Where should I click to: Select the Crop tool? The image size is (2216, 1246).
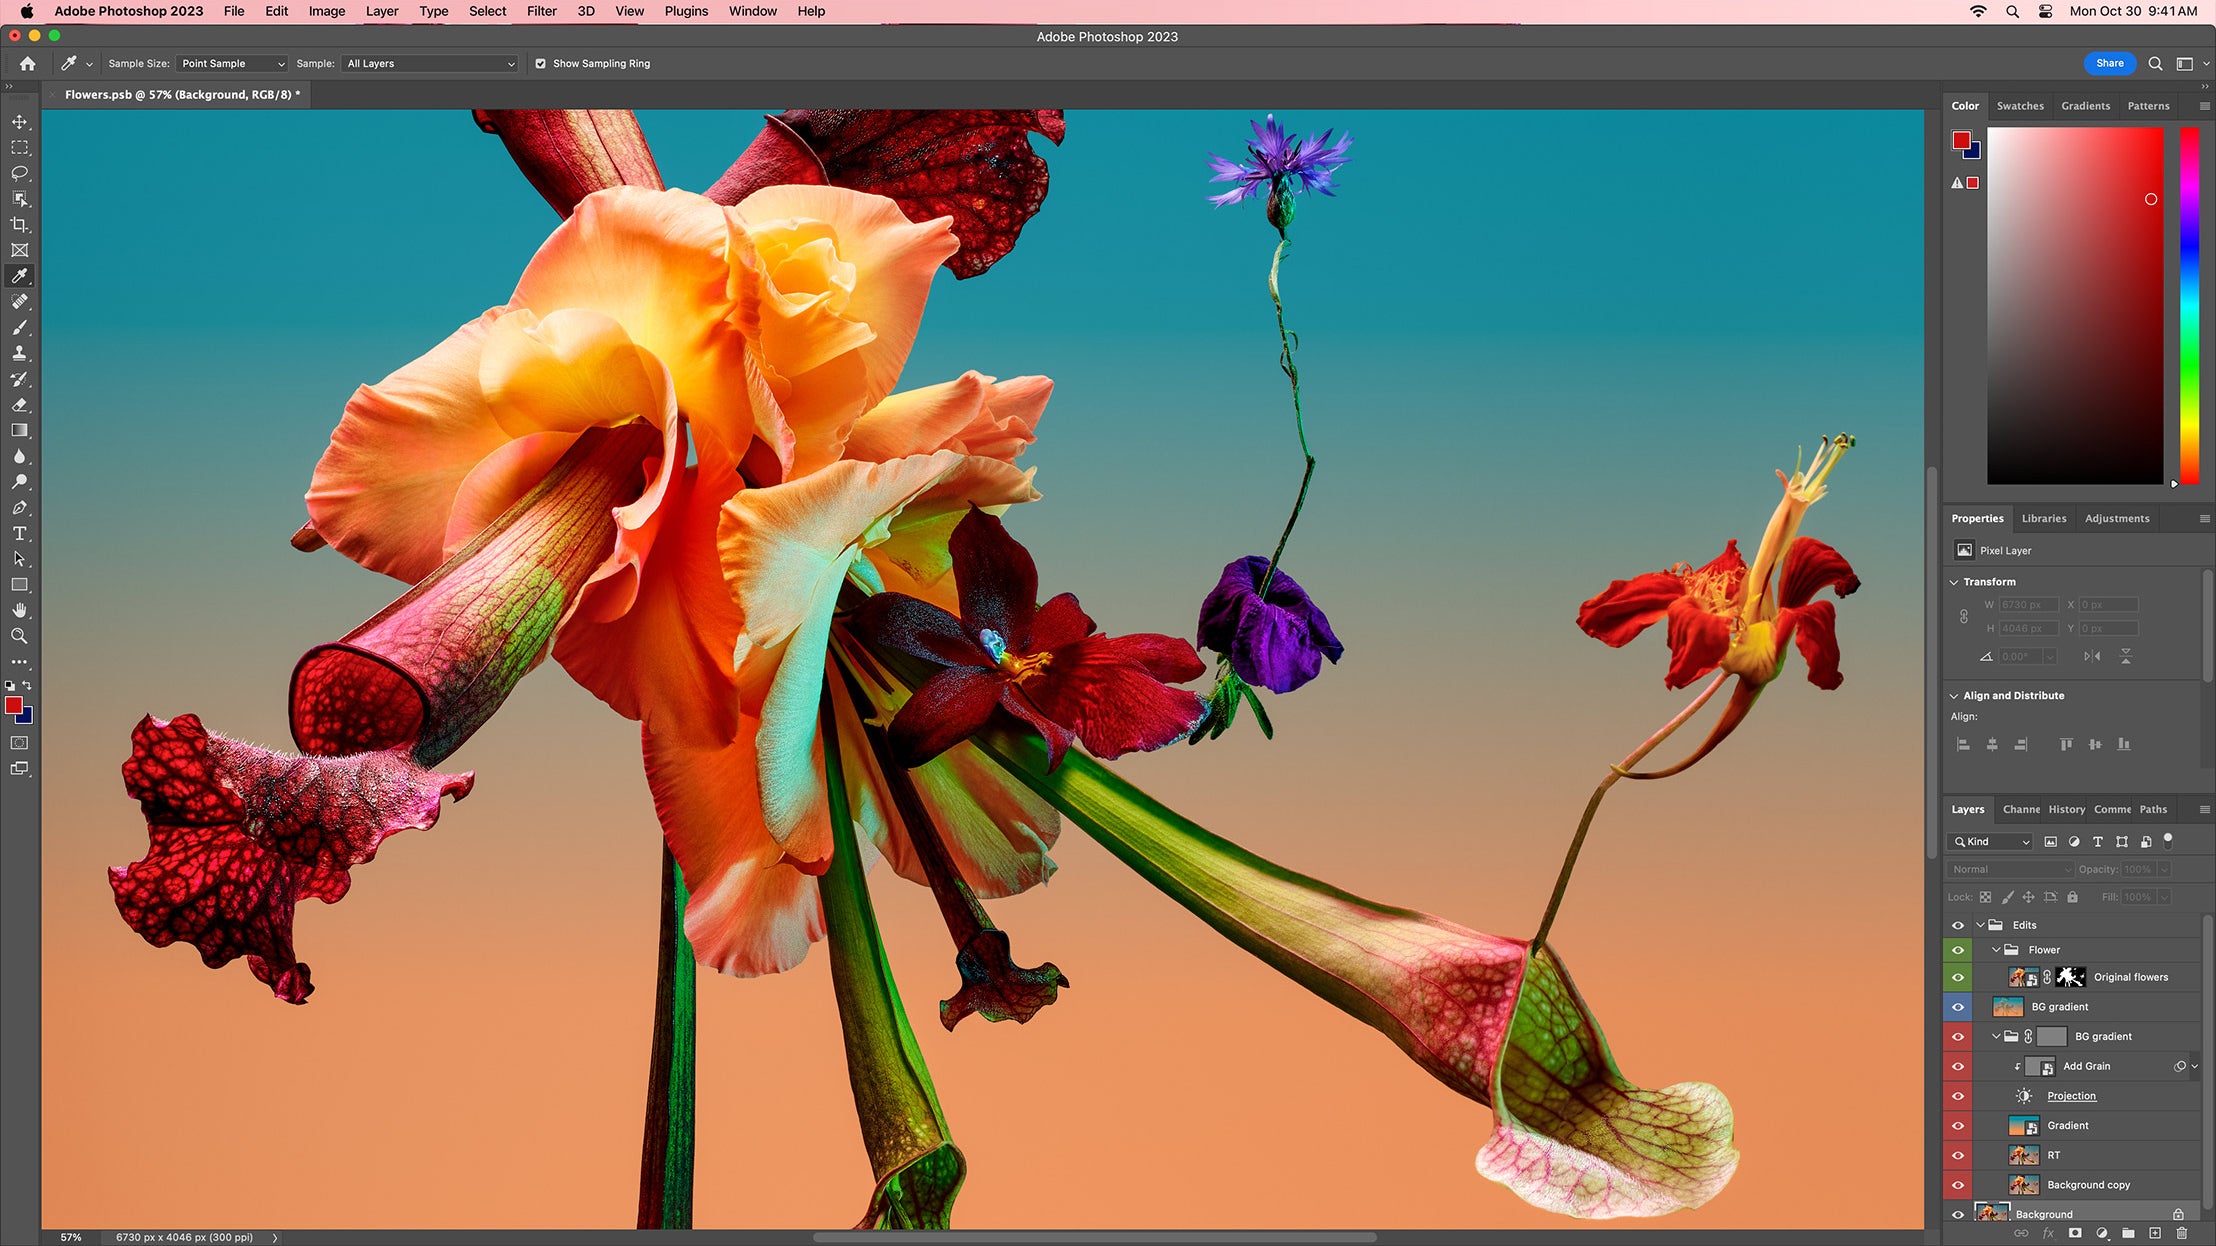[x=19, y=225]
